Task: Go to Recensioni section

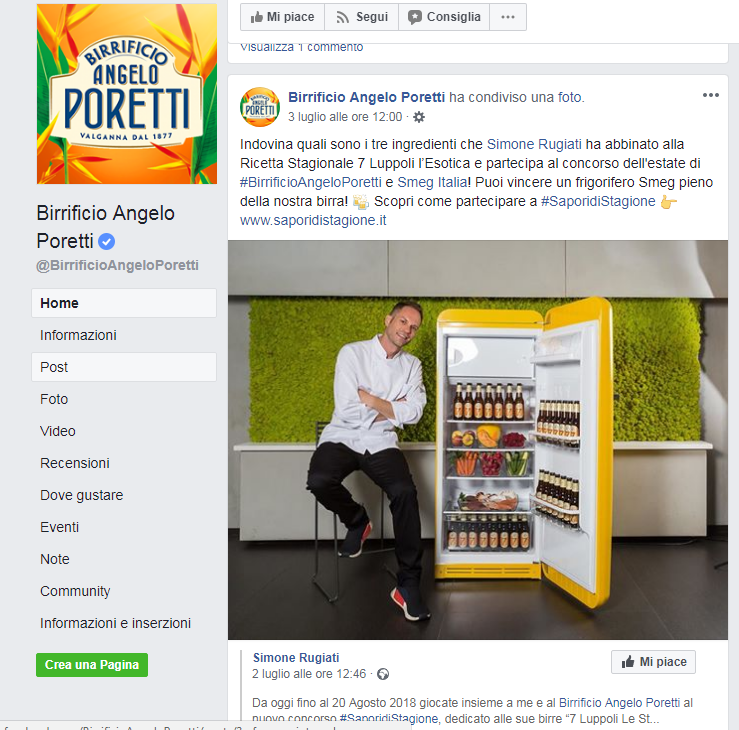Action: click(75, 463)
